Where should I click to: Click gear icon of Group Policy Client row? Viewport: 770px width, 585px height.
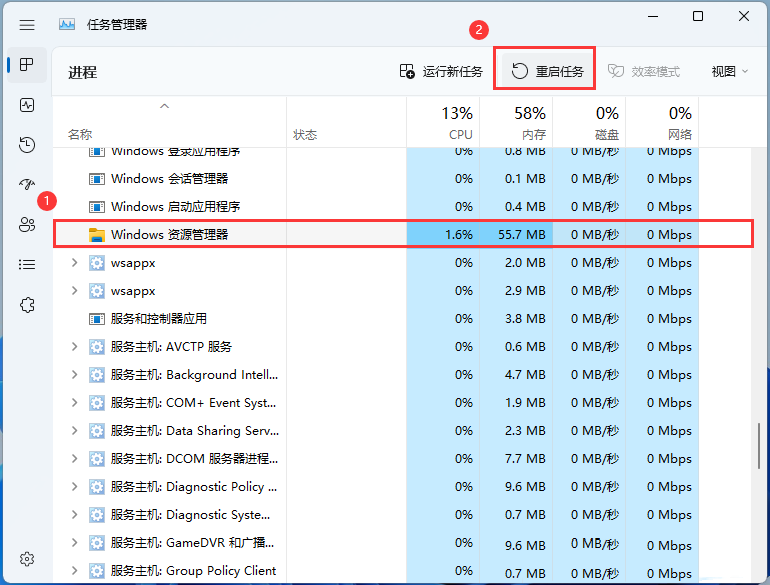[97, 571]
